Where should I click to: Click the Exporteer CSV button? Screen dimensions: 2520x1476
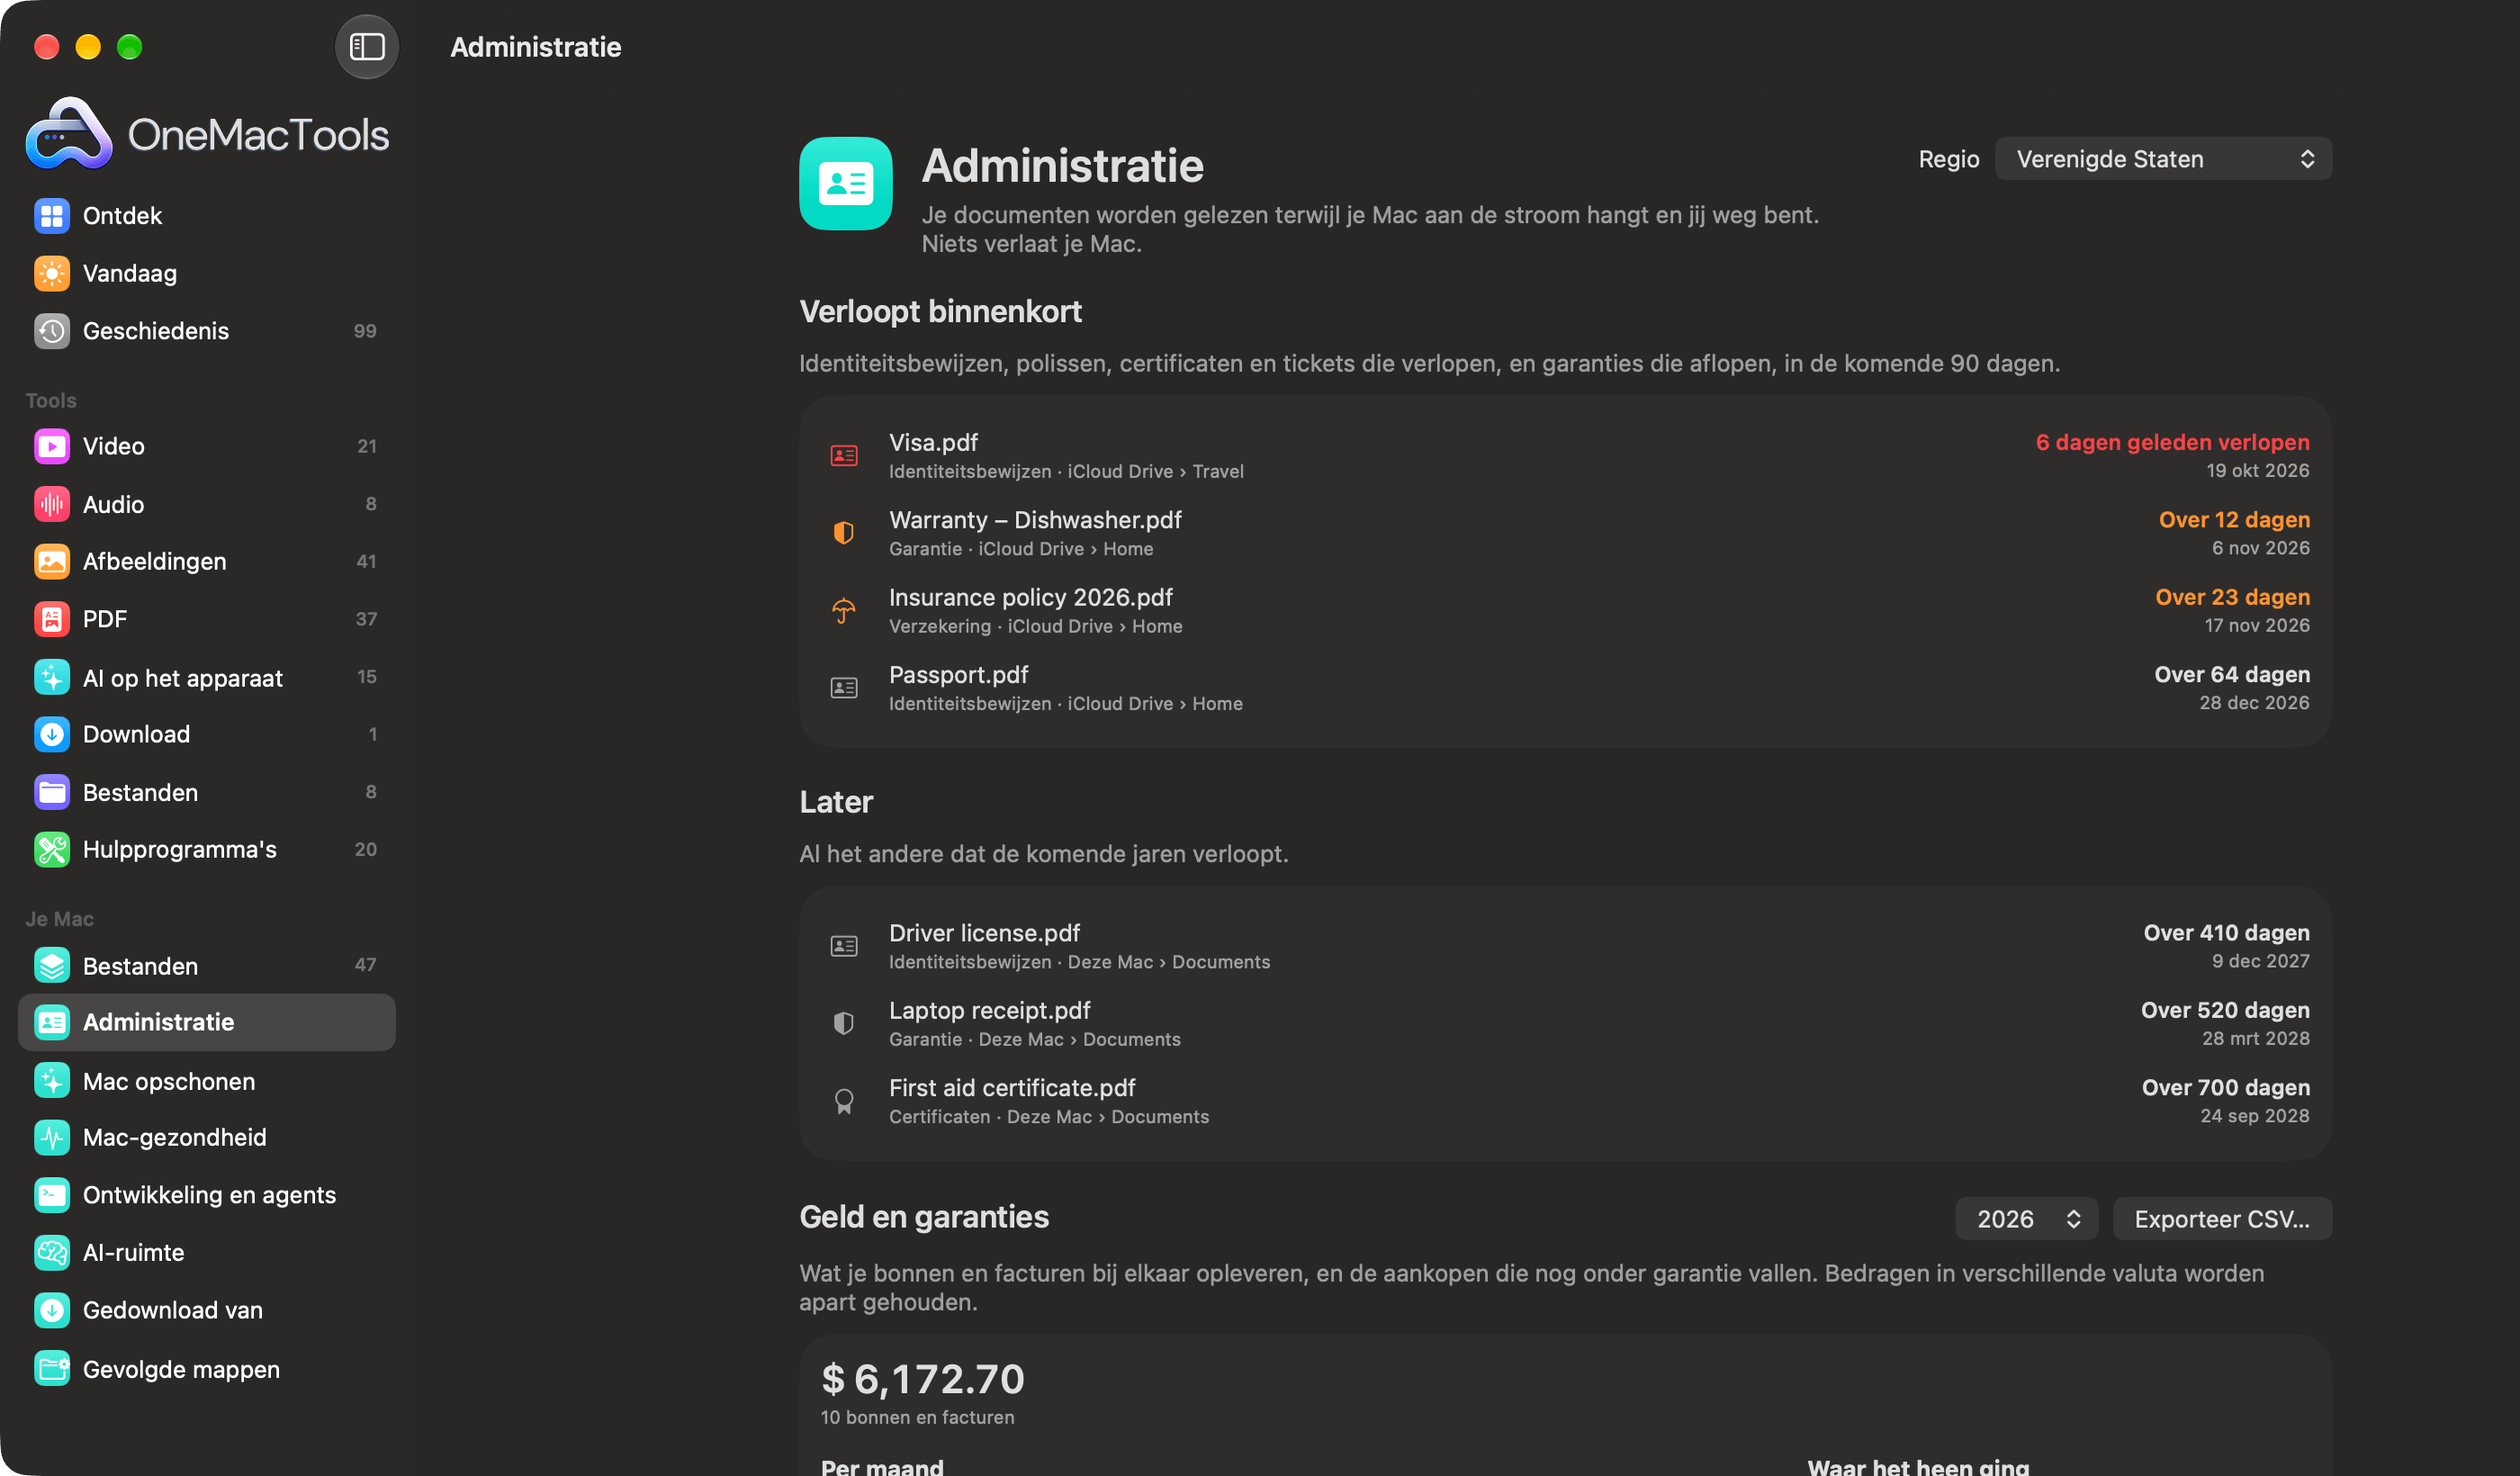point(2222,1219)
